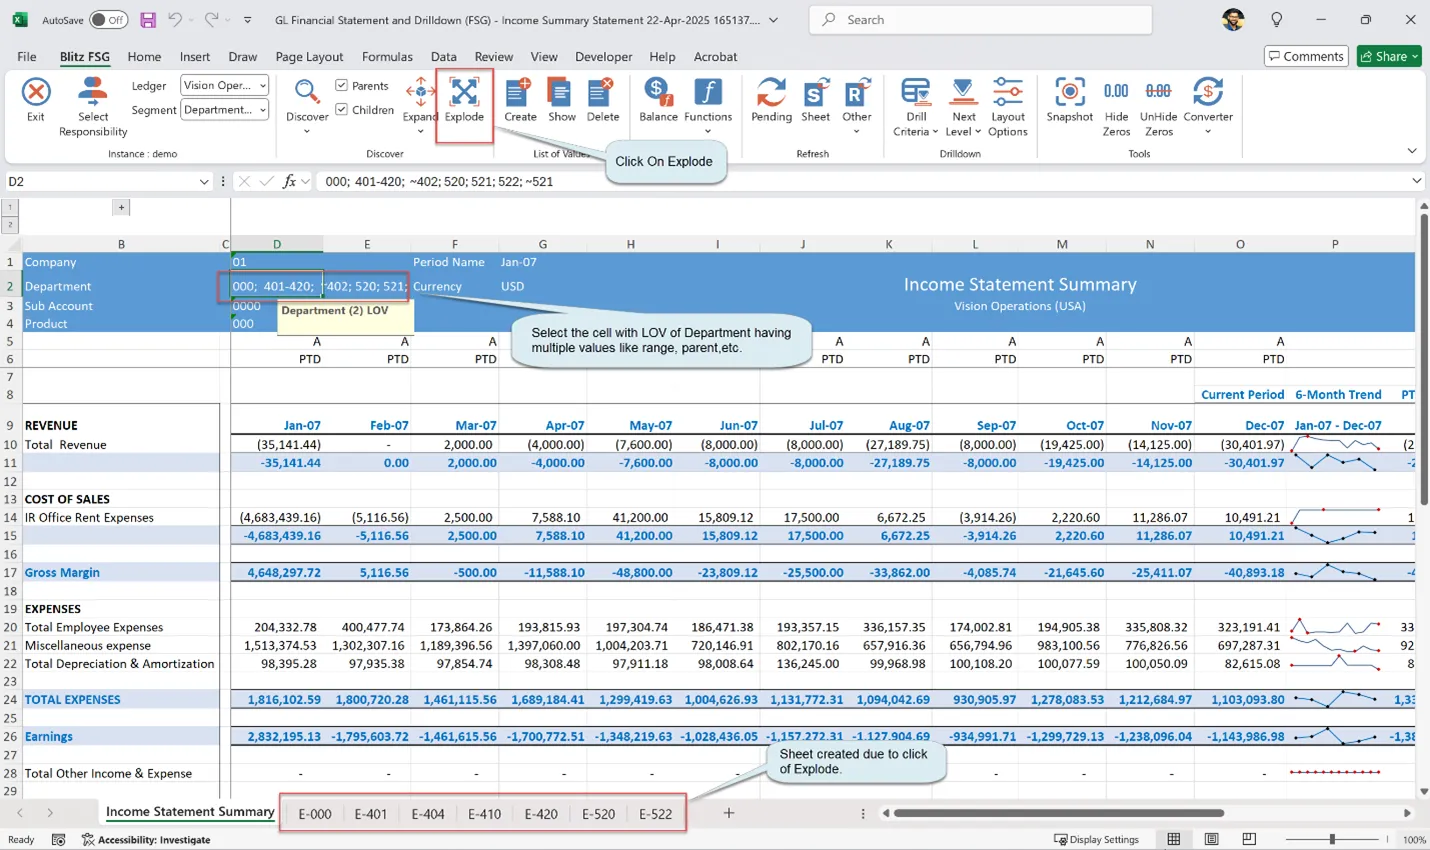The width and height of the screenshot is (1430, 850).
Task: Open Customize Quick Access Toolbar dropdown
Action: click(x=248, y=20)
